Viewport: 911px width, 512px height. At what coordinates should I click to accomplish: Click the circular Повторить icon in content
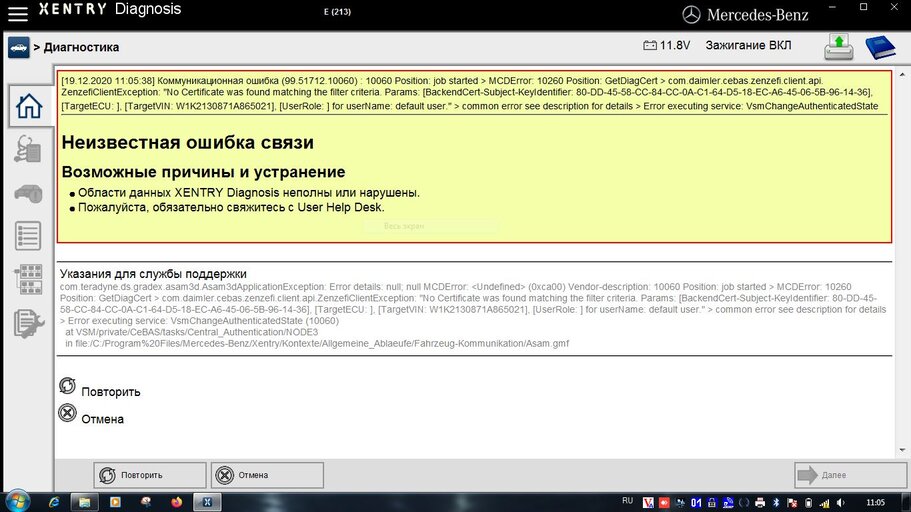point(67,385)
